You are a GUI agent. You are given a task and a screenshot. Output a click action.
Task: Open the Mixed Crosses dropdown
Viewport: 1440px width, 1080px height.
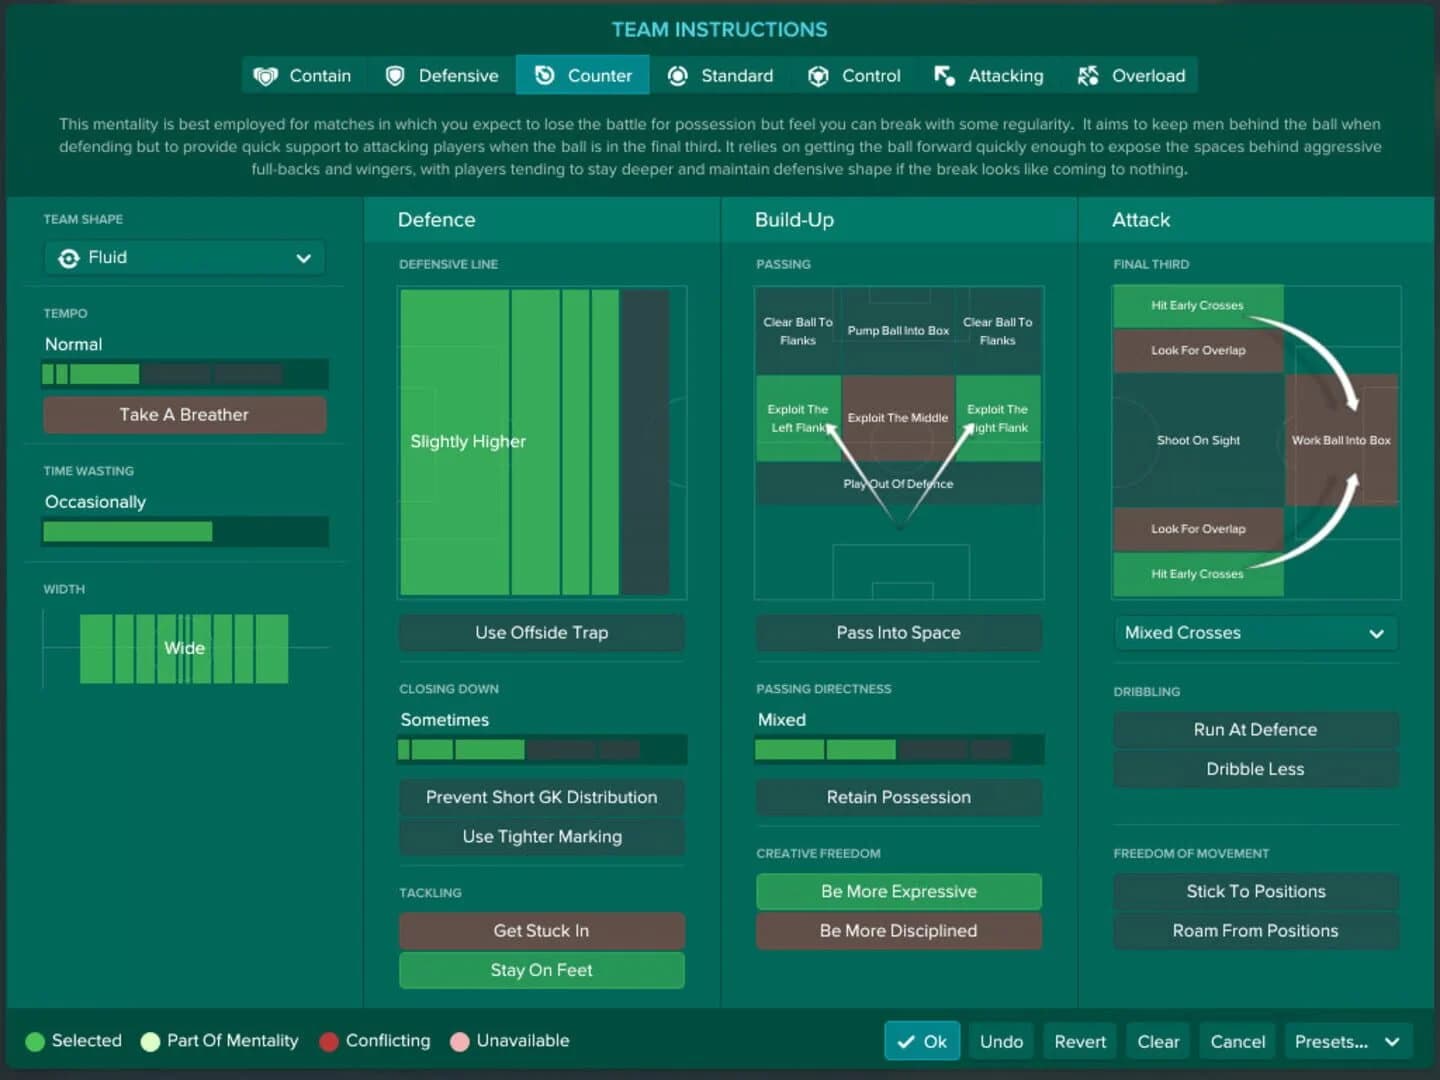tap(1255, 632)
